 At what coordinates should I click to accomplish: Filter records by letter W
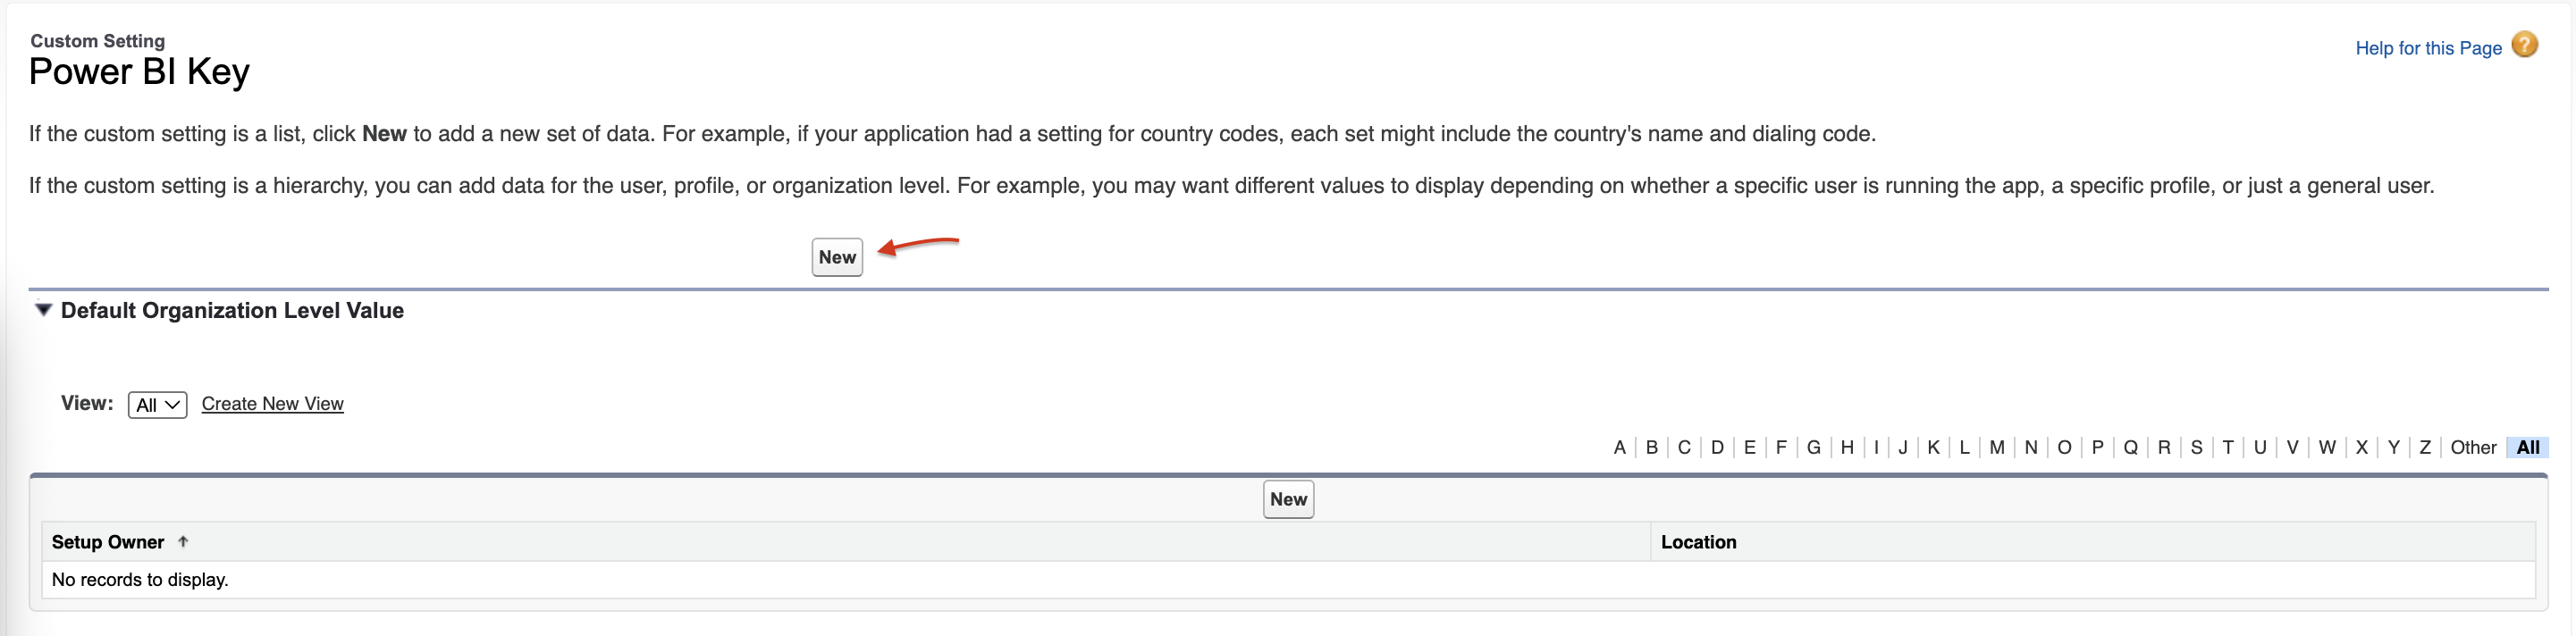[2326, 447]
